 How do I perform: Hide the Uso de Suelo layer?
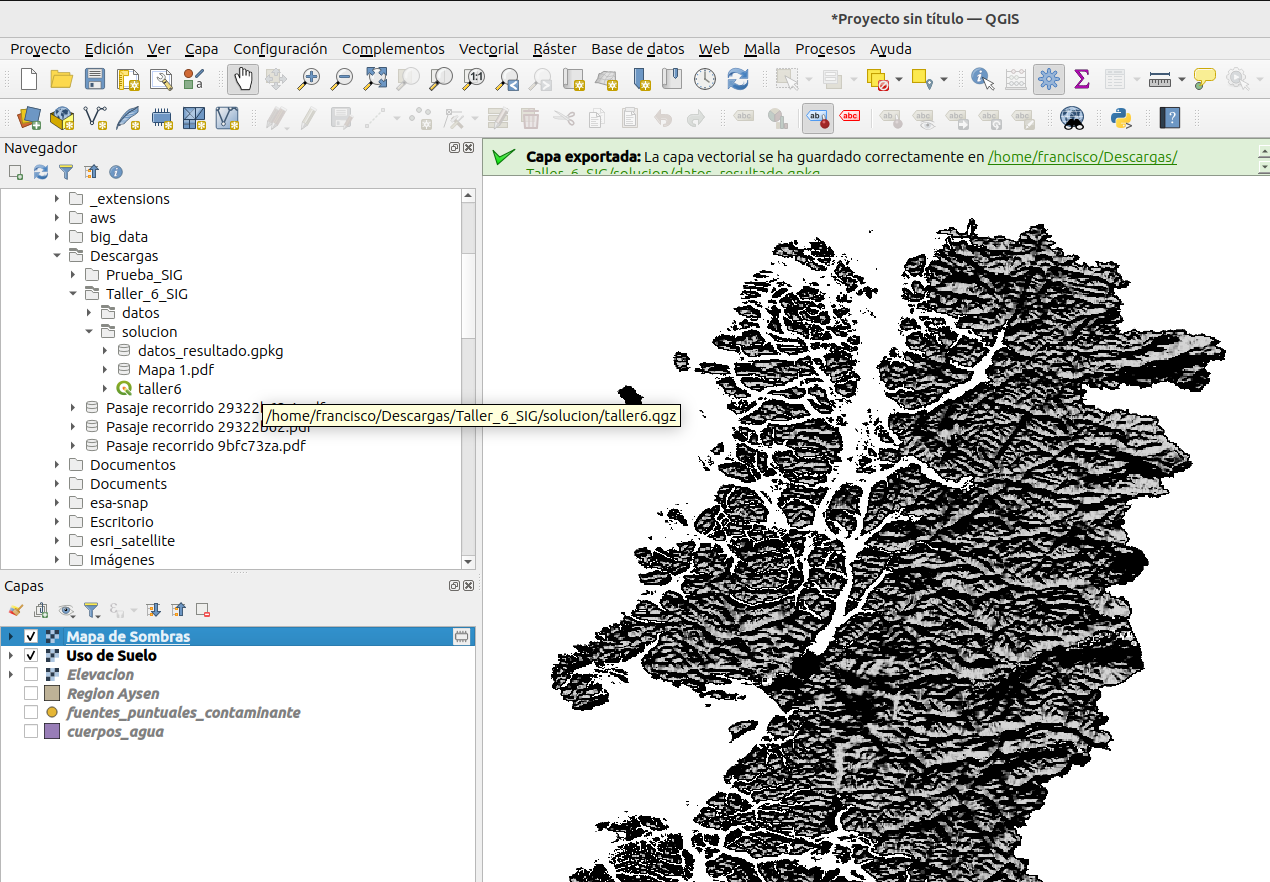31,656
